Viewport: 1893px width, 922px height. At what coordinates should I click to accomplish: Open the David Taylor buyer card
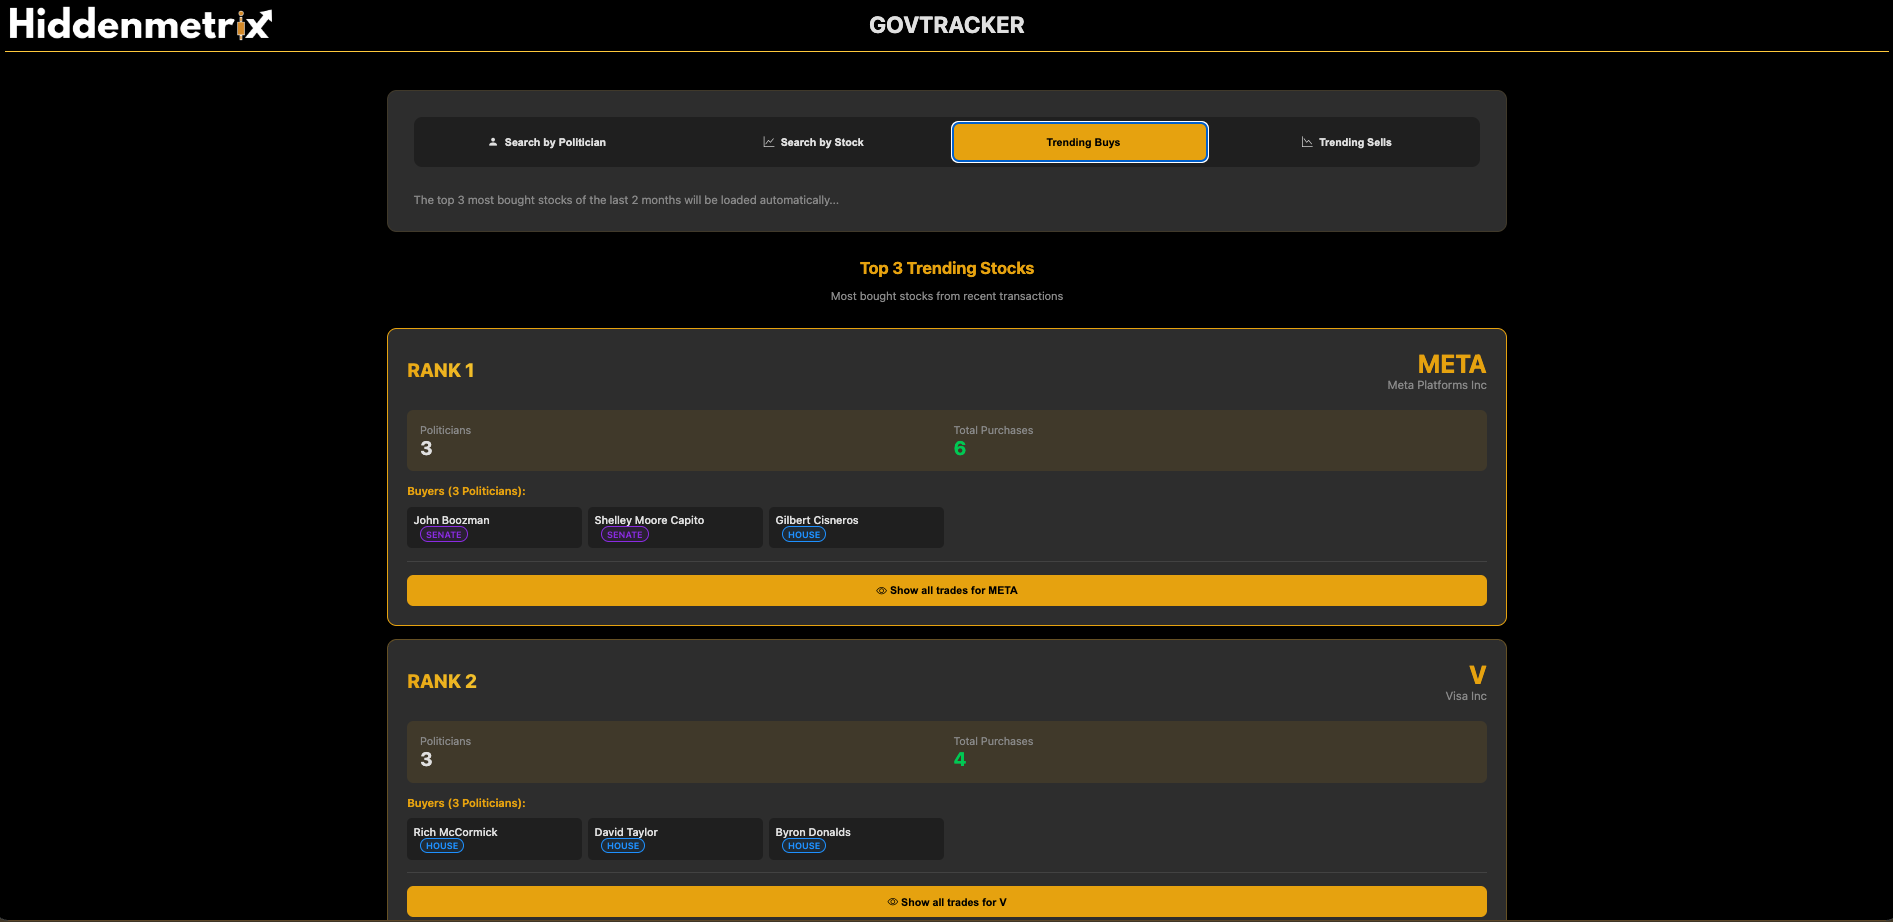tap(675, 838)
